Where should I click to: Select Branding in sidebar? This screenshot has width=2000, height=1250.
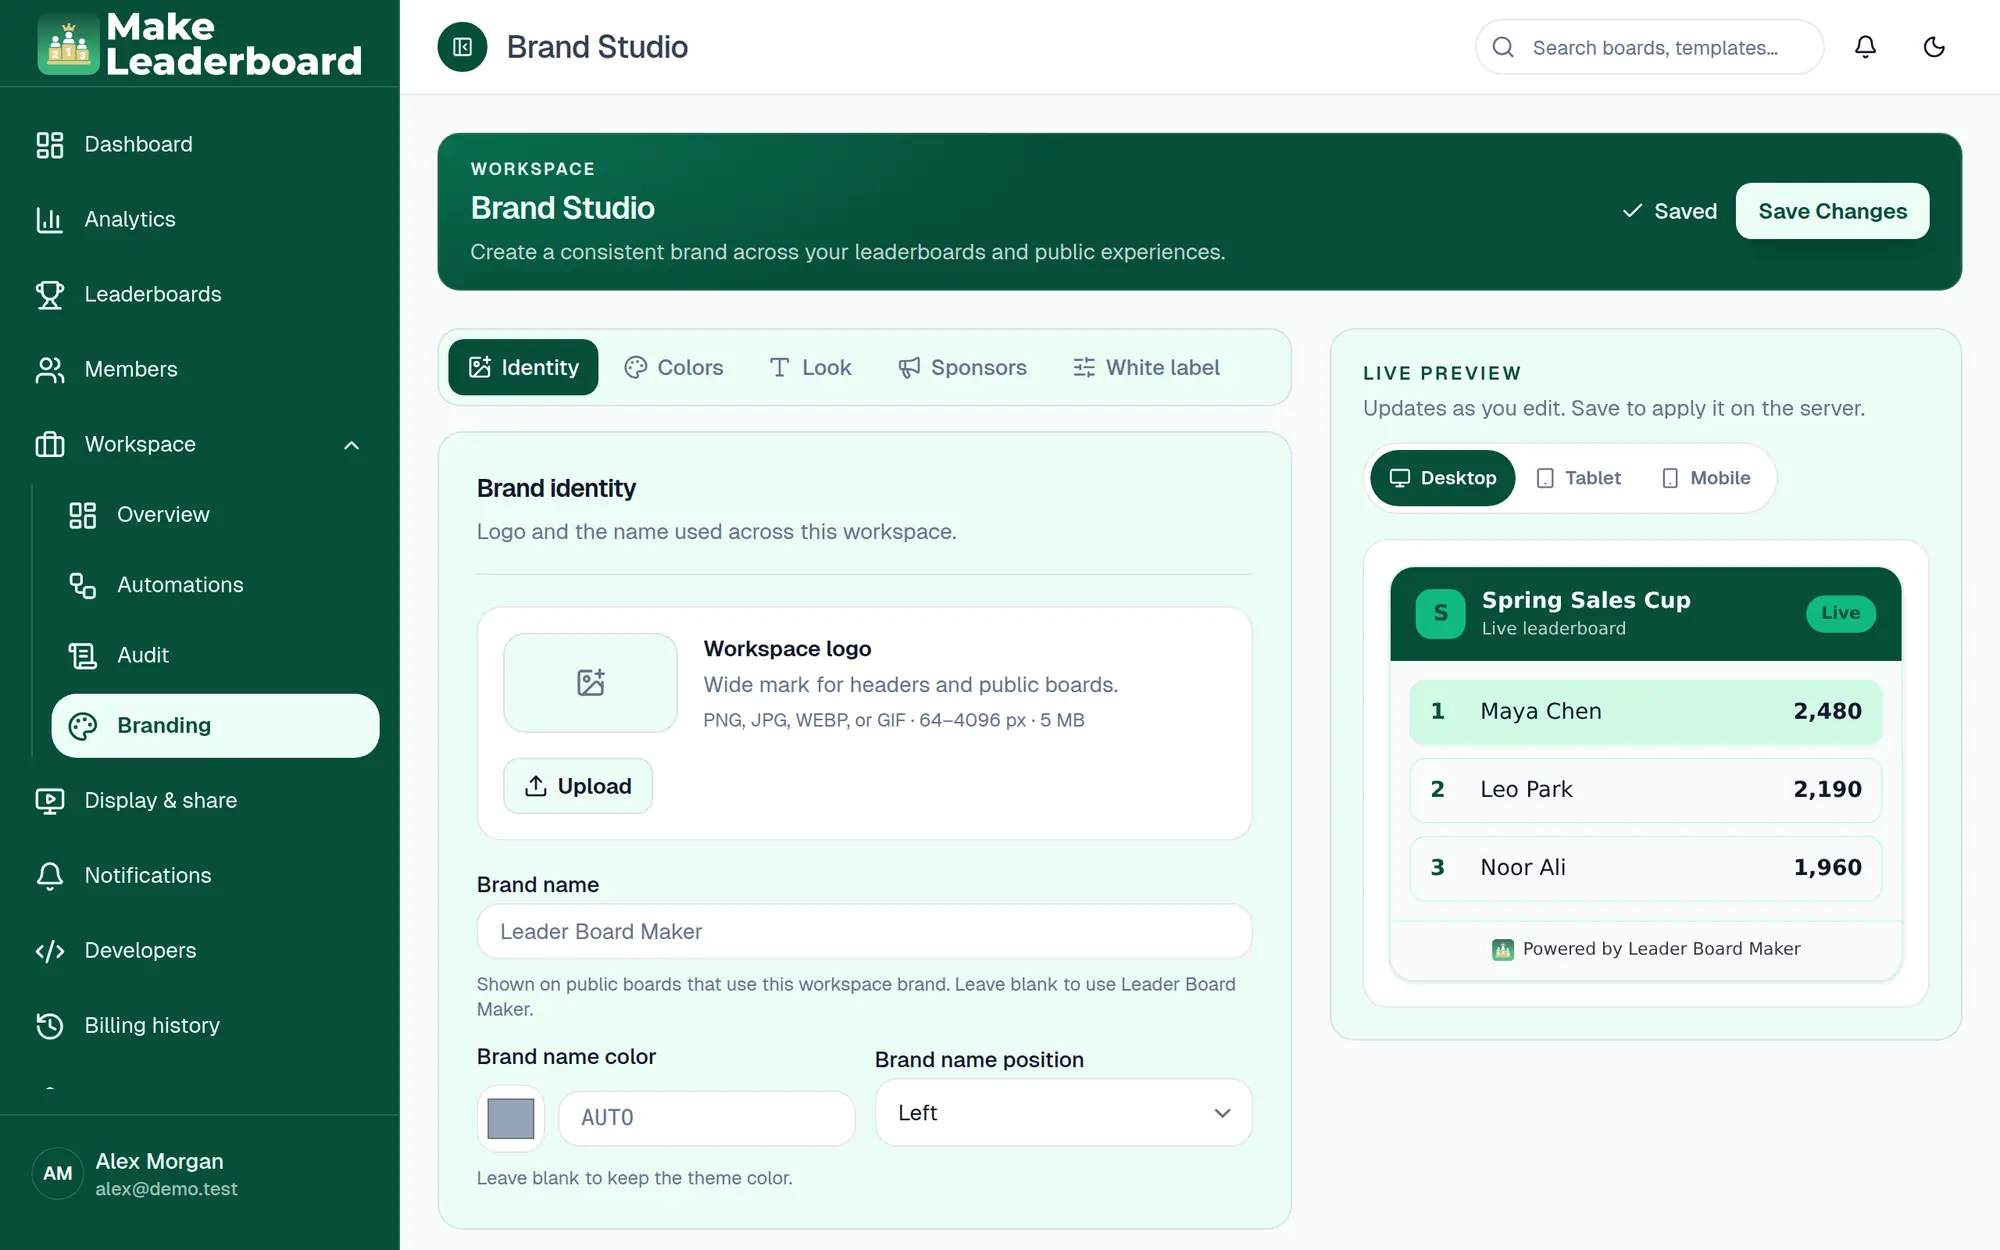215,725
